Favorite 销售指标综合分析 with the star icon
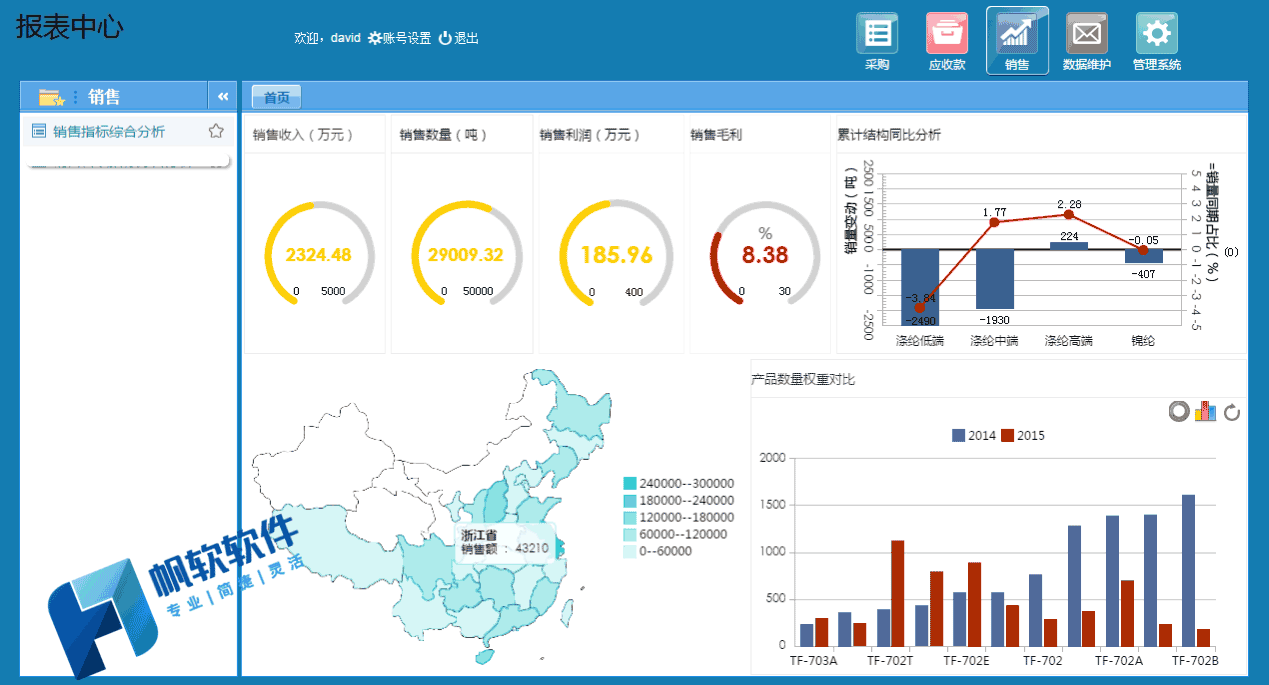The image size is (1269, 685). click(215, 131)
